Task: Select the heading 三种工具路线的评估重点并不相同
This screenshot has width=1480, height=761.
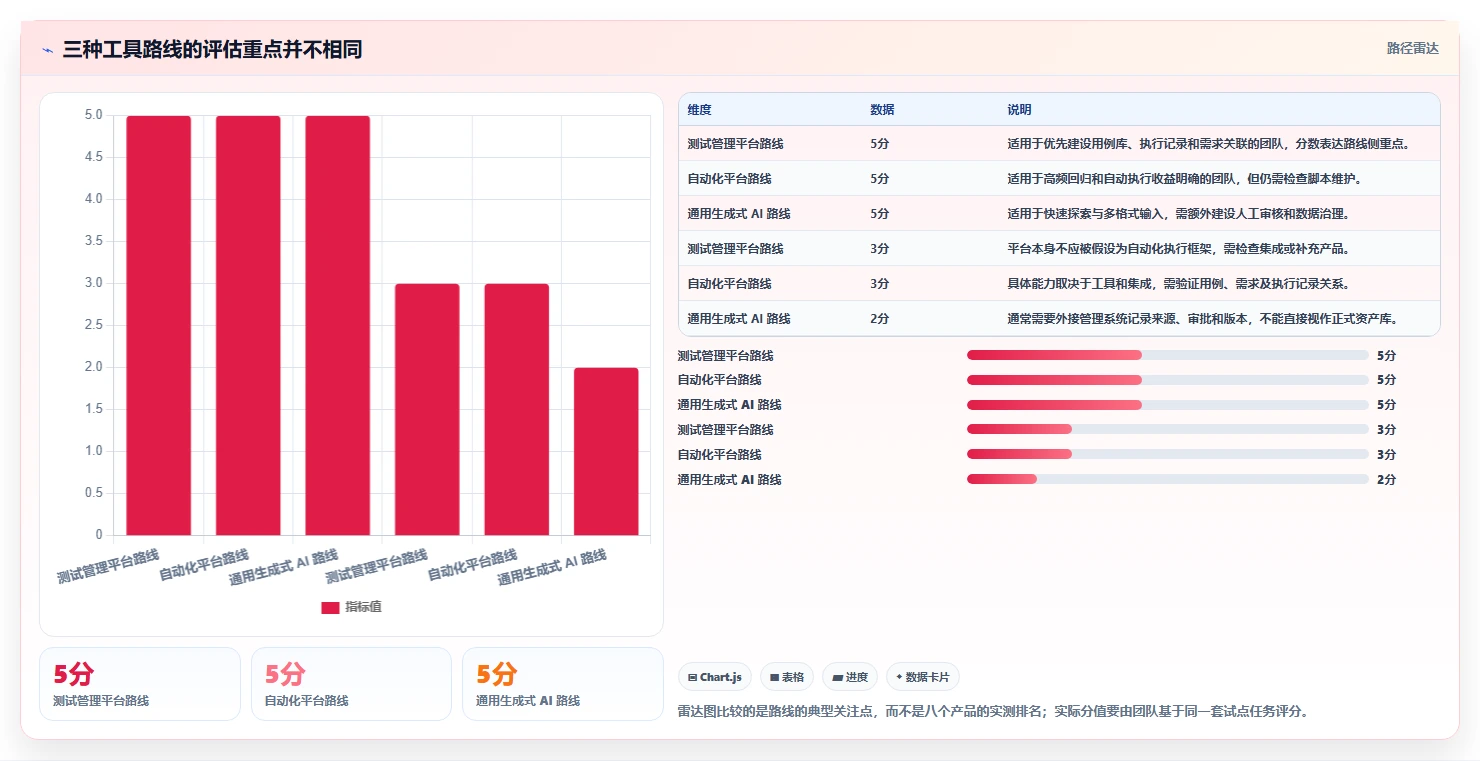Action: coord(212,49)
